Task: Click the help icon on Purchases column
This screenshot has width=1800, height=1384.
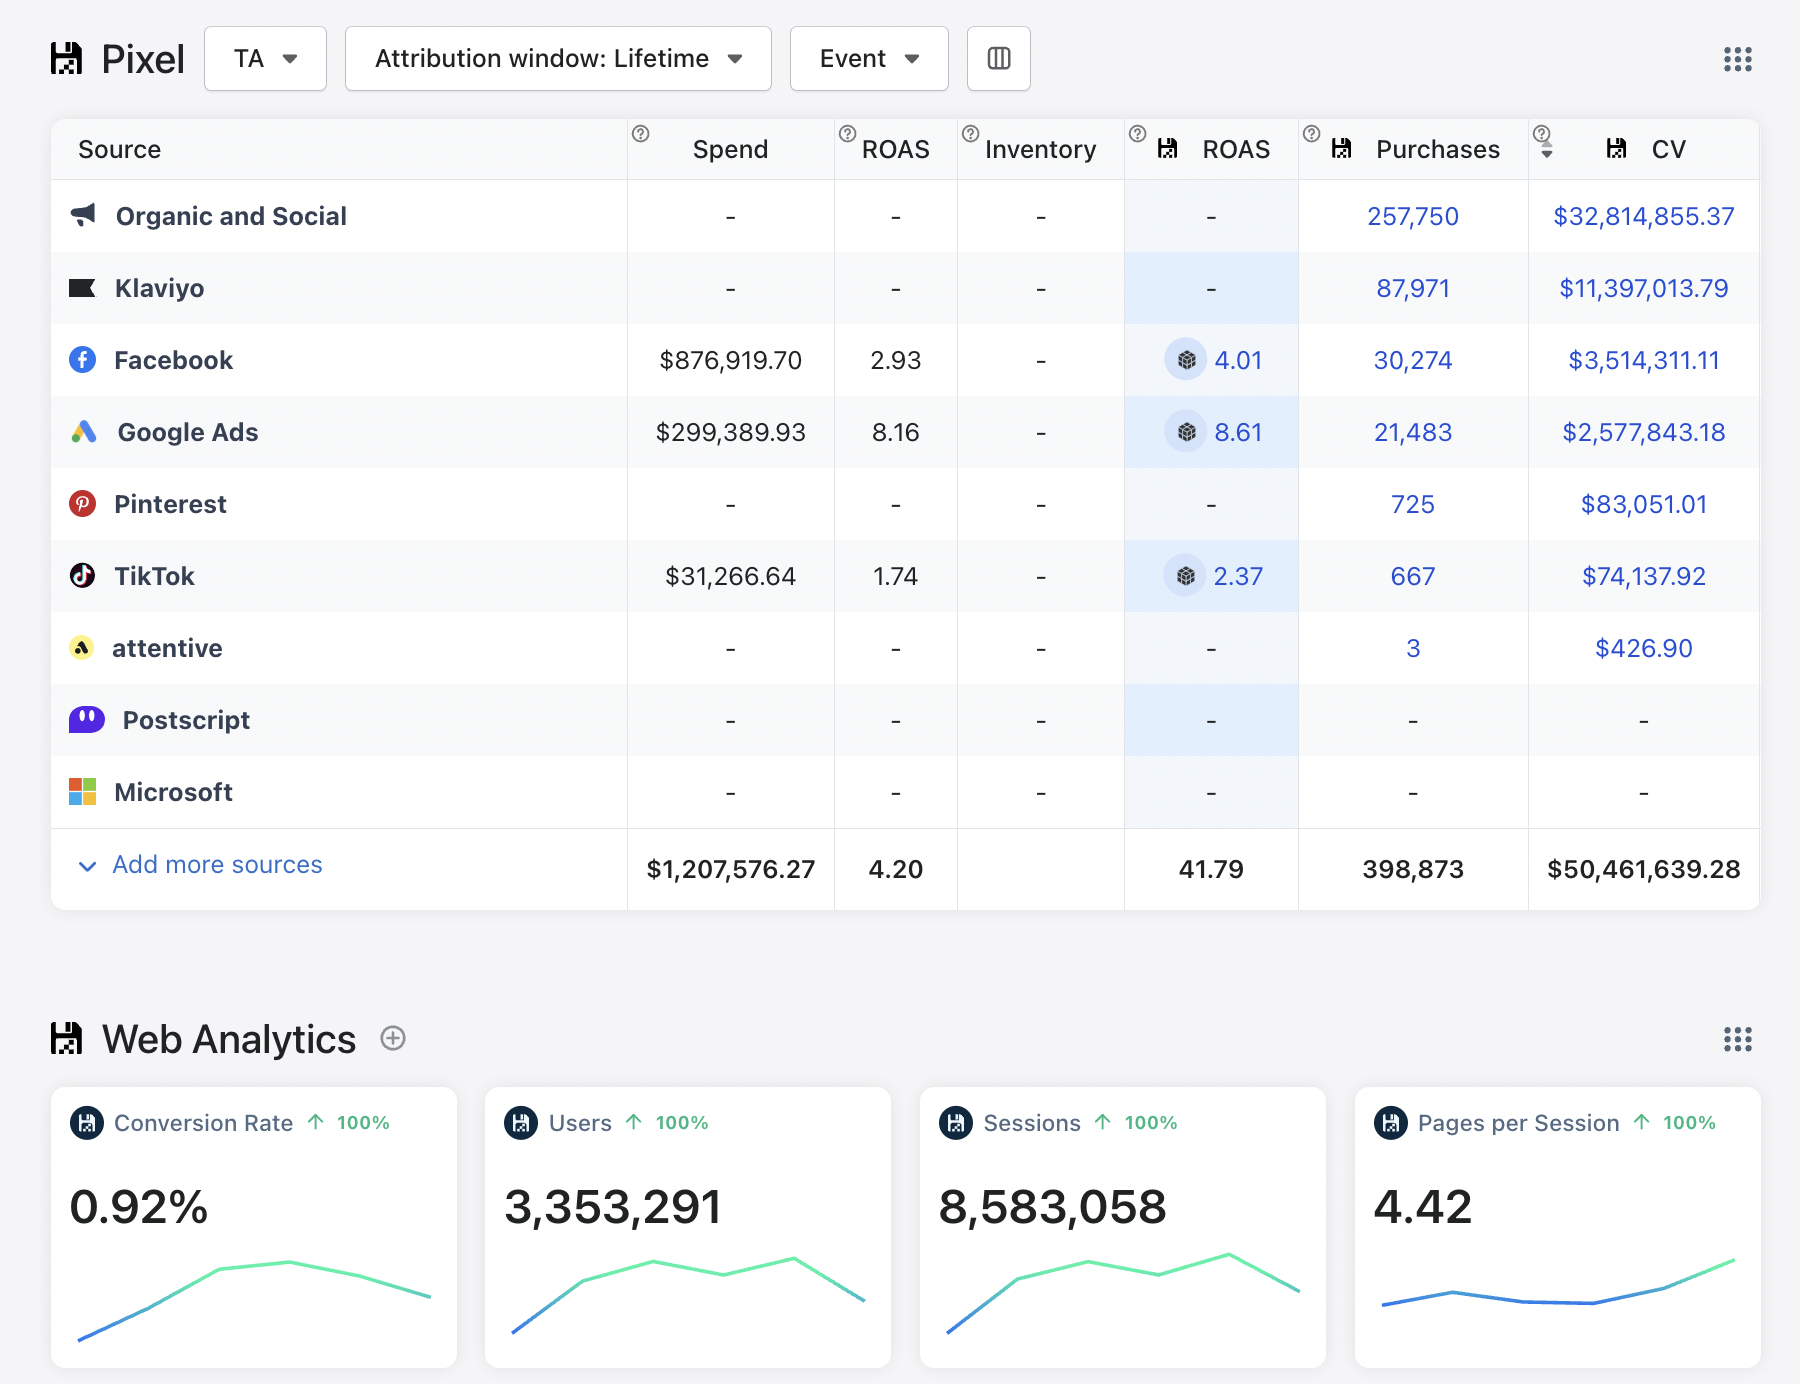Action: [x=1312, y=134]
